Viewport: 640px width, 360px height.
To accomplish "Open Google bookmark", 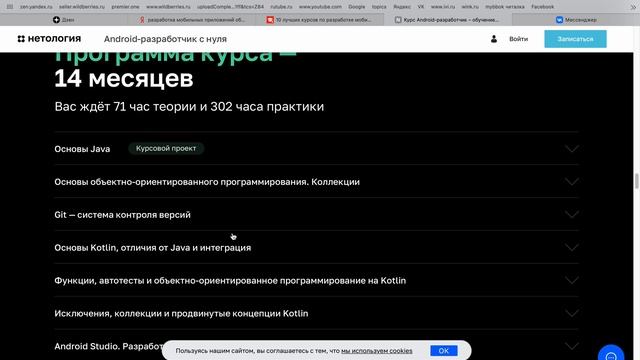I will (x=357, y=7).
